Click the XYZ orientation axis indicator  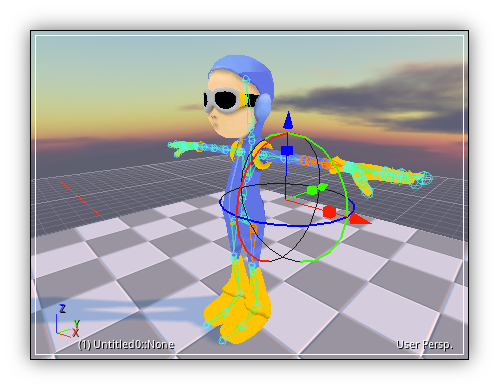click(68, 321)
